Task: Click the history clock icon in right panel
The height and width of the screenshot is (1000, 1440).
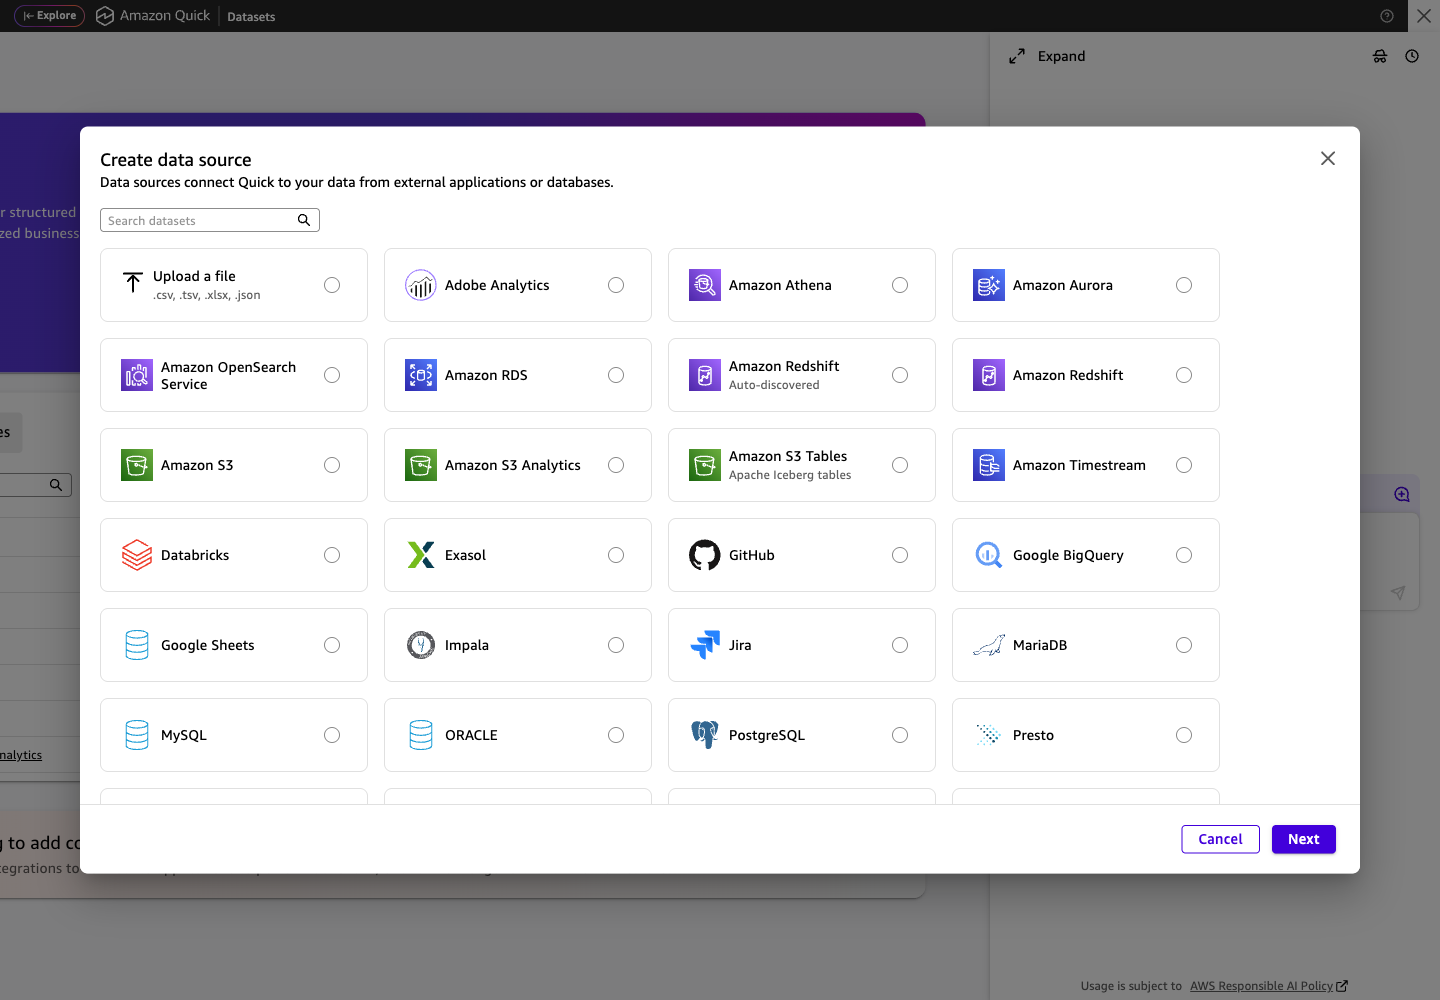Action: (1412, 56)
